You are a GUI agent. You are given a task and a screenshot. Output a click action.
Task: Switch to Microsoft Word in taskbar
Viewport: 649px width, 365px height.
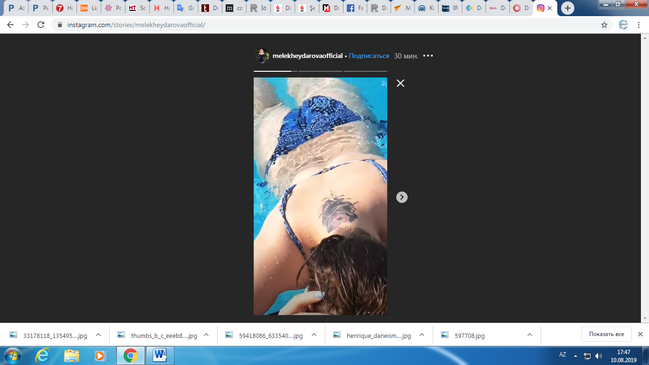pos(160,356)
